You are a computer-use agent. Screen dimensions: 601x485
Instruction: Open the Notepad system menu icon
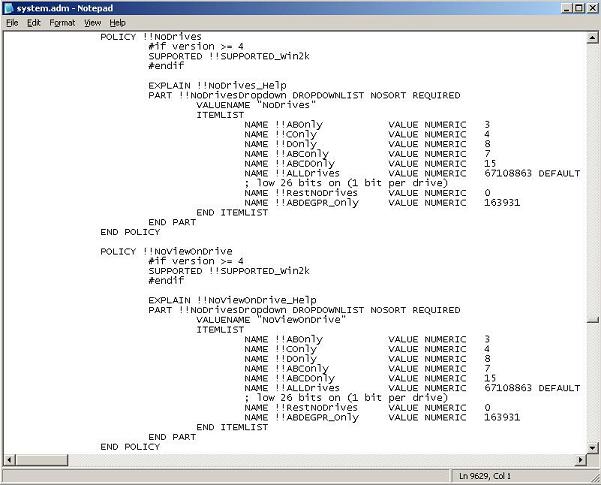click(9, 8)
